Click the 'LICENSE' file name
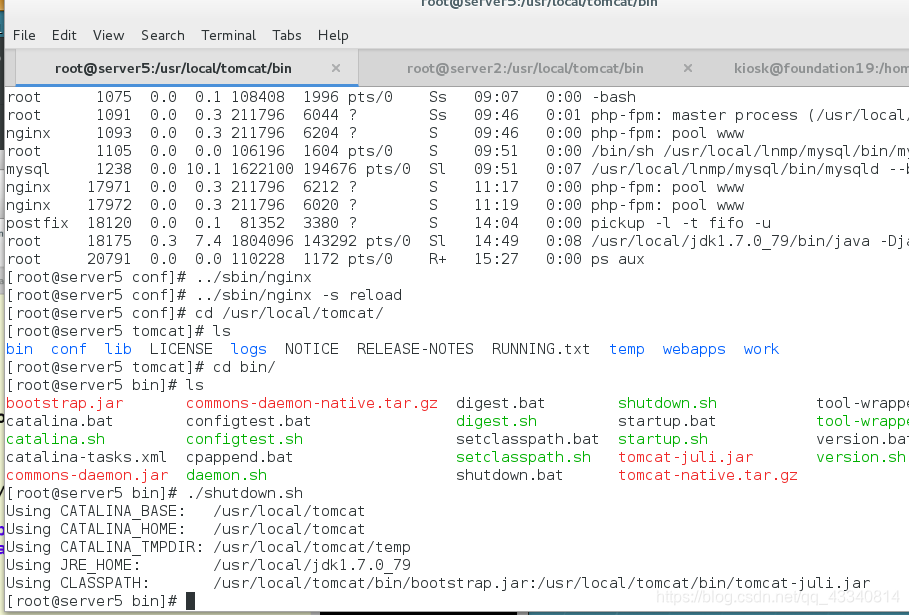This screenshot has height=615, width=909. [181, 349]
